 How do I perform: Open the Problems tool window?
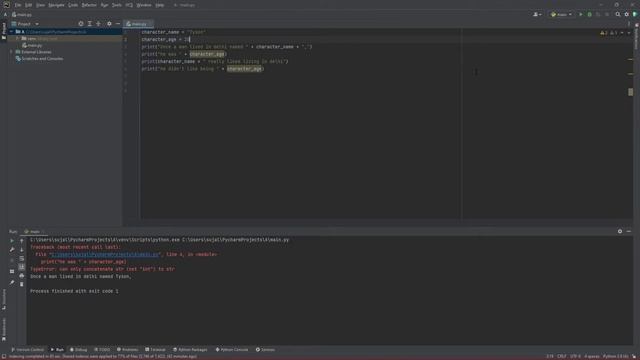[128, 349]
